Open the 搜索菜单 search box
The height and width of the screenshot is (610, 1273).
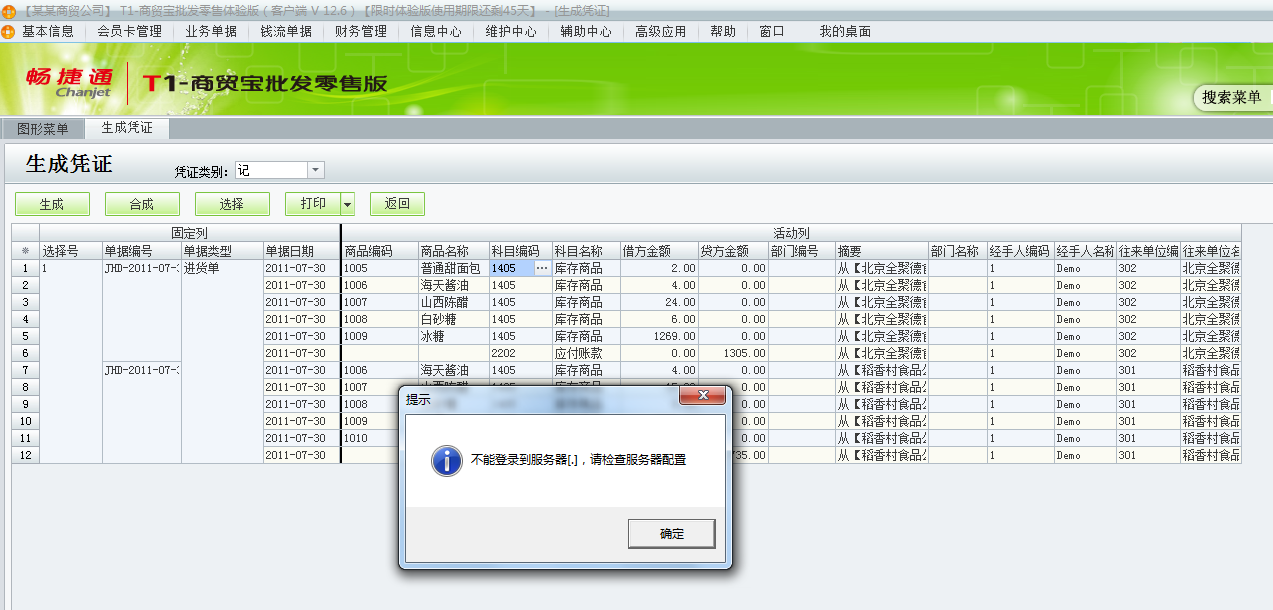1231,97
